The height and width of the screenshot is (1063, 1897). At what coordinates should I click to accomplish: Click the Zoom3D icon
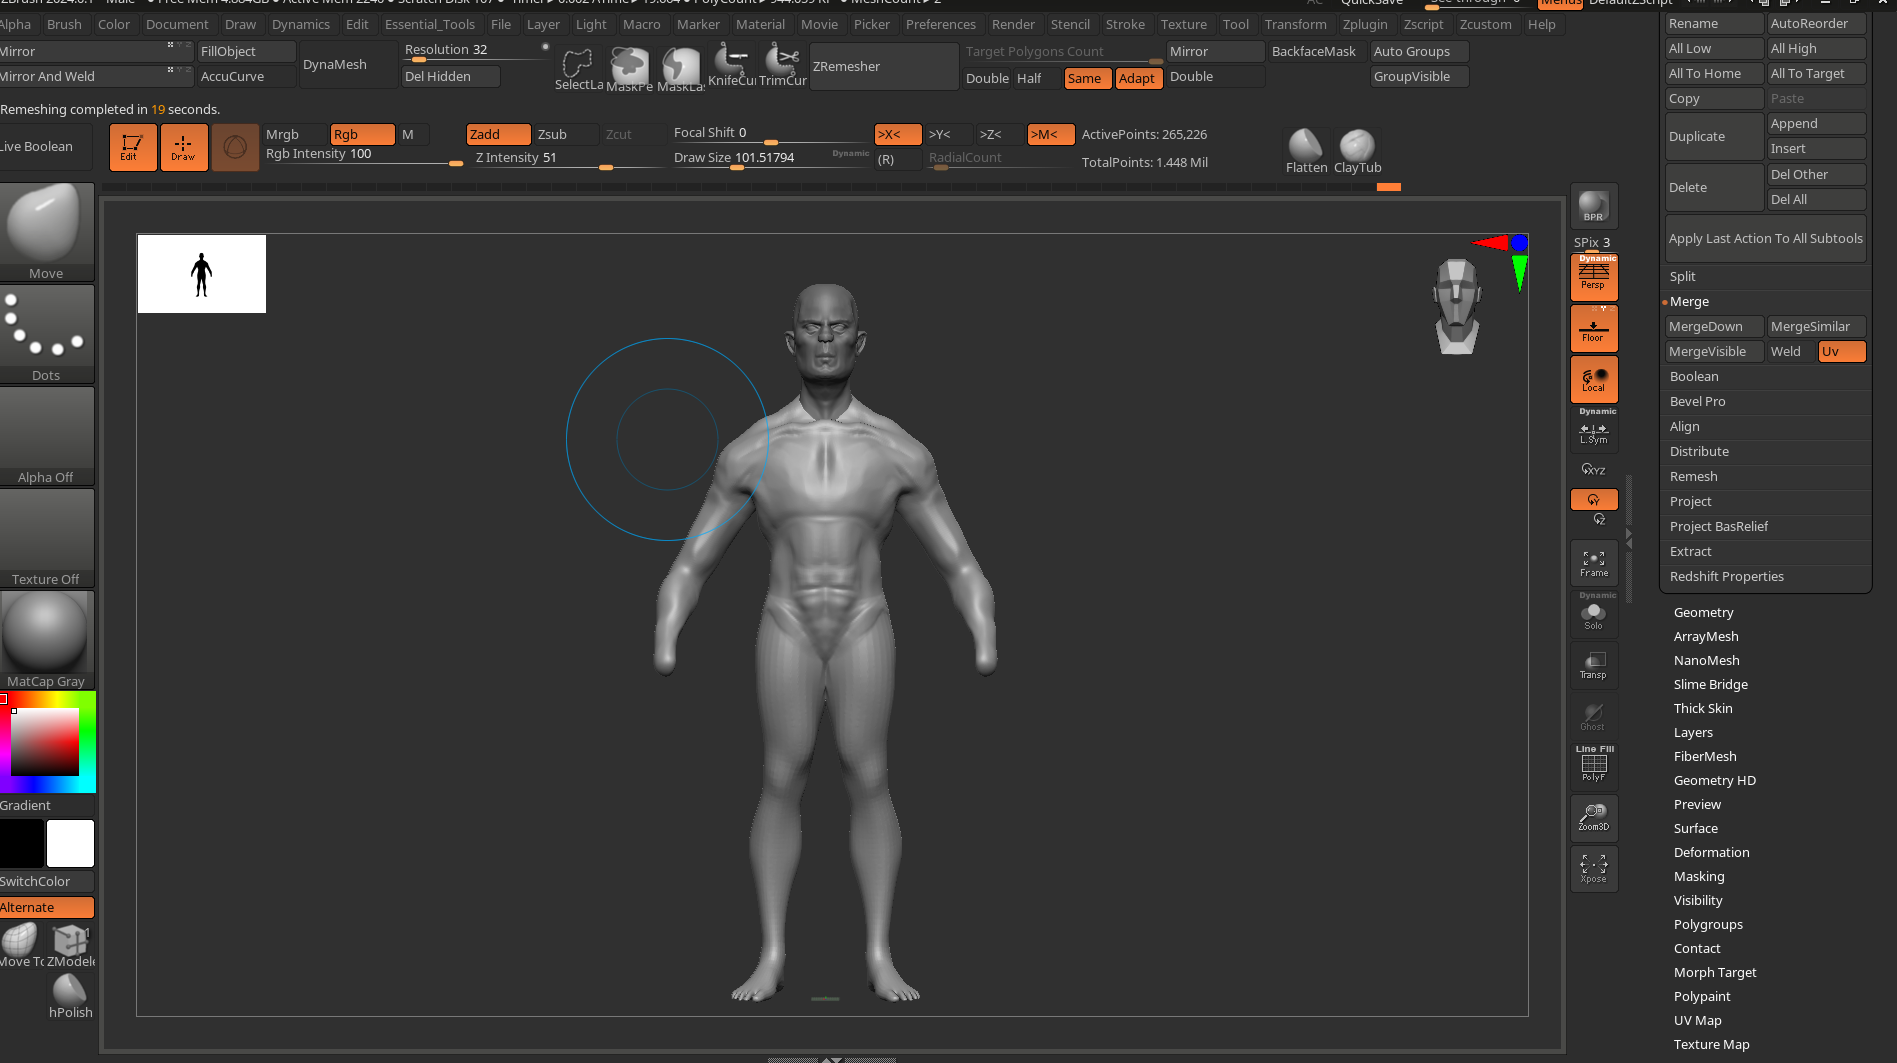[1594, 818]
